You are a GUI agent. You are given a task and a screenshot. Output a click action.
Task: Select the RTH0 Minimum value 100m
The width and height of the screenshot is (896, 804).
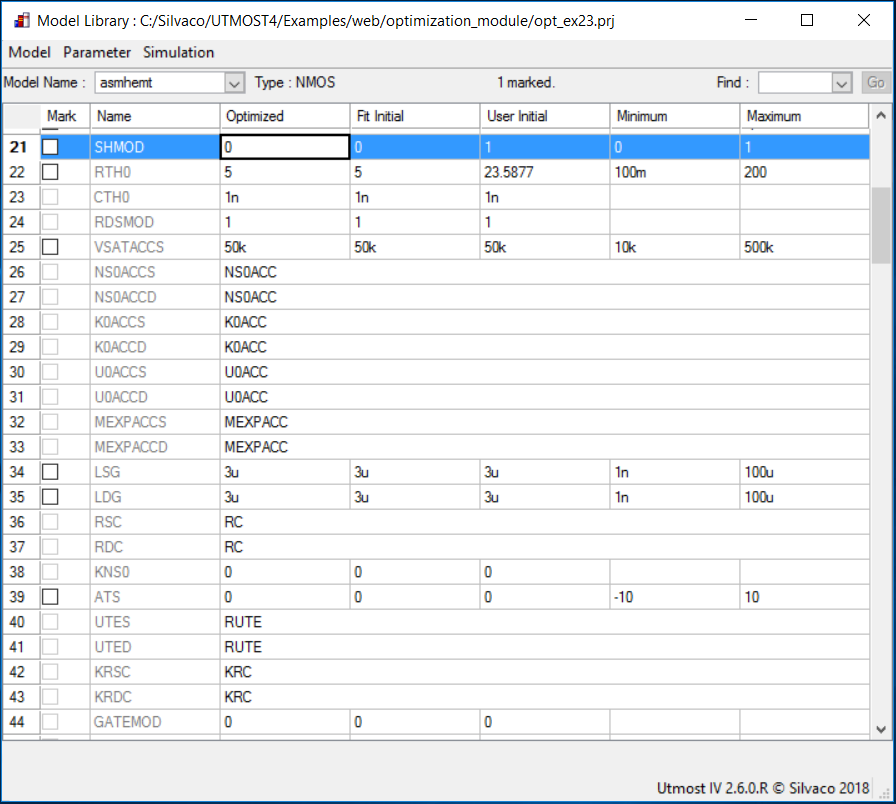coord(675,172)
